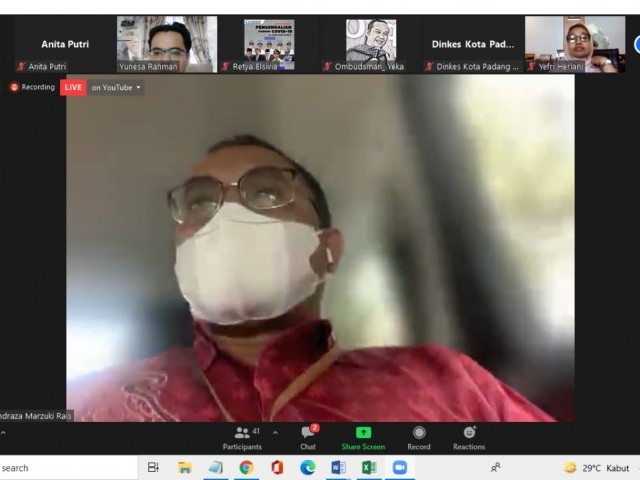
Task: Open the Chat panel
Action: pos(308,437)
